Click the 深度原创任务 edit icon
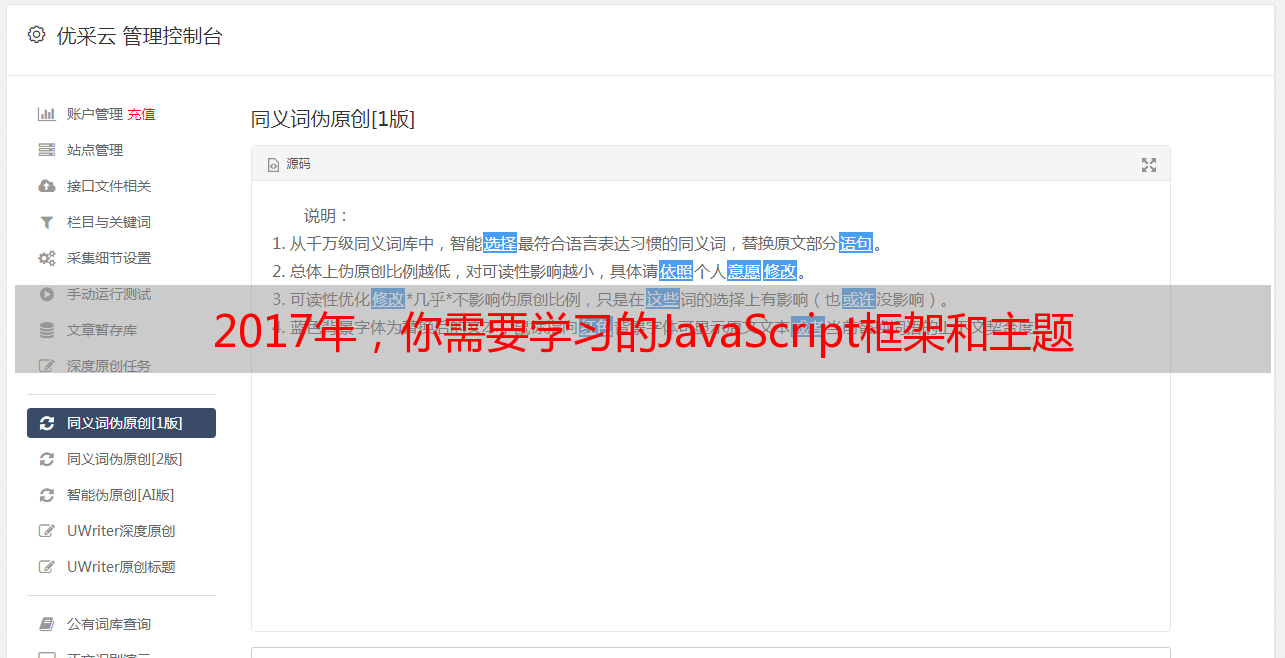 point(46,366)
